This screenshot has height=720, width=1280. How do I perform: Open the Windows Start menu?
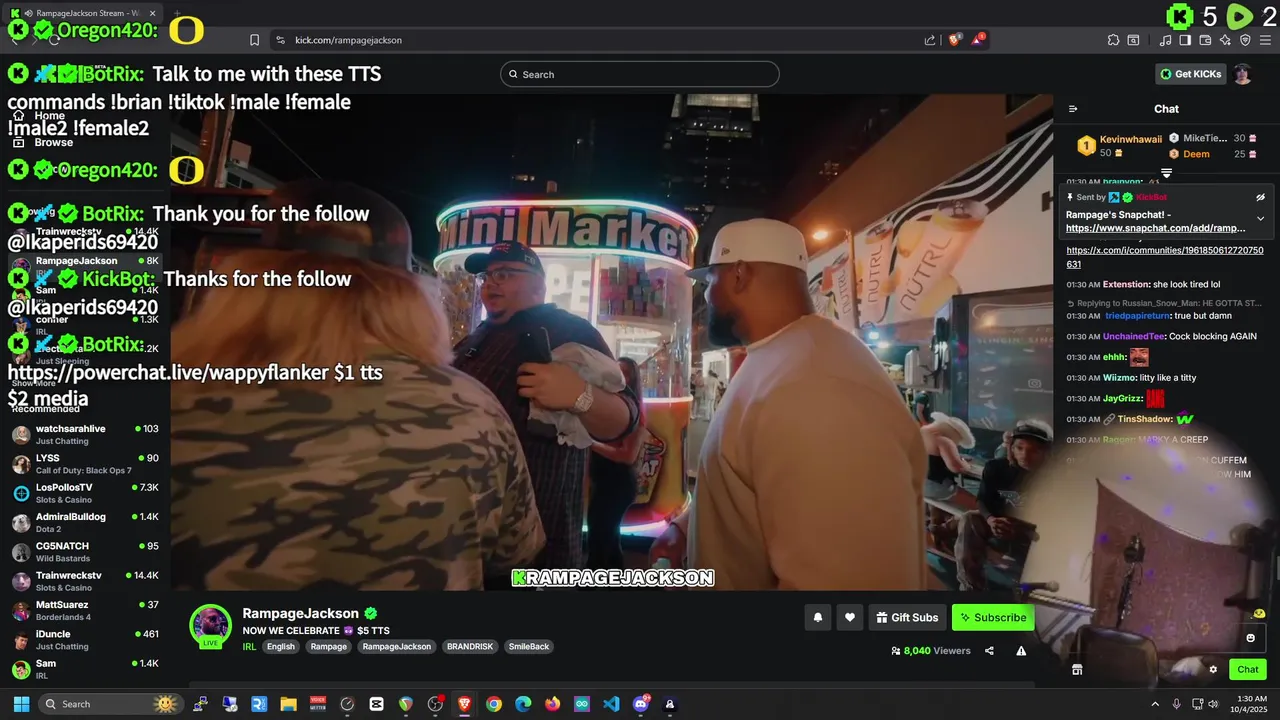[21, 704]
